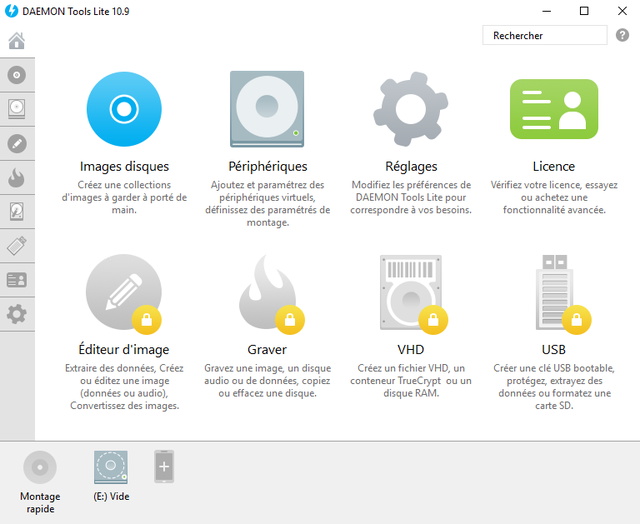640x524 pixels.
Task: Open Images disques from the sidebar disc icon
Action: point(17,75)
